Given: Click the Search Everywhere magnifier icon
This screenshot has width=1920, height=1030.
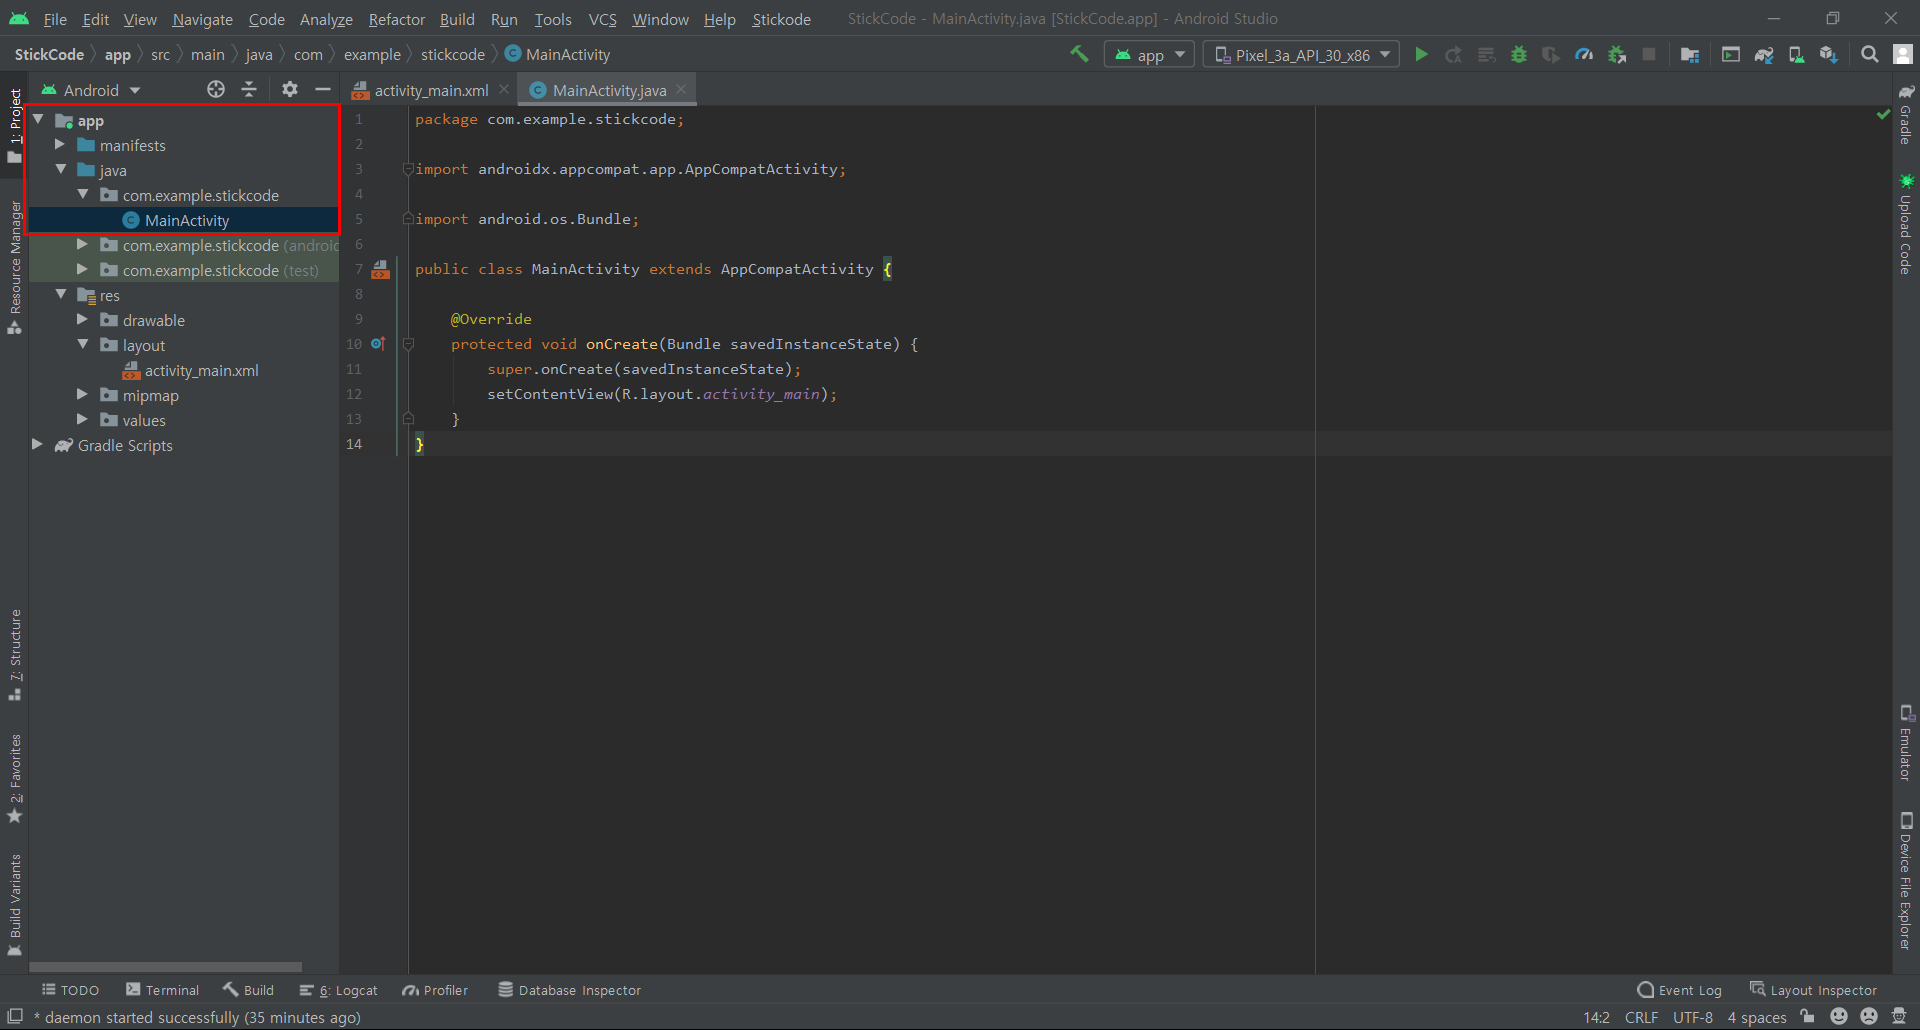Looking at the screenshot, I should coord(1869,54).
